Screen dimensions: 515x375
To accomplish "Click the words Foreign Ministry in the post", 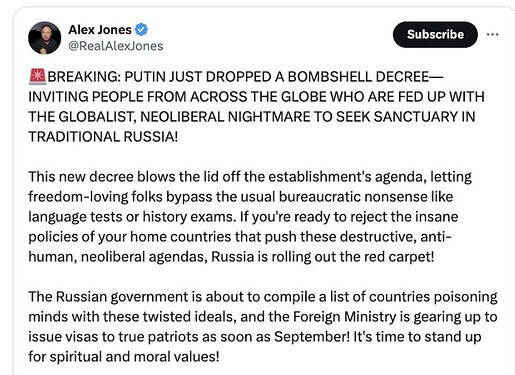I will 344,317.
